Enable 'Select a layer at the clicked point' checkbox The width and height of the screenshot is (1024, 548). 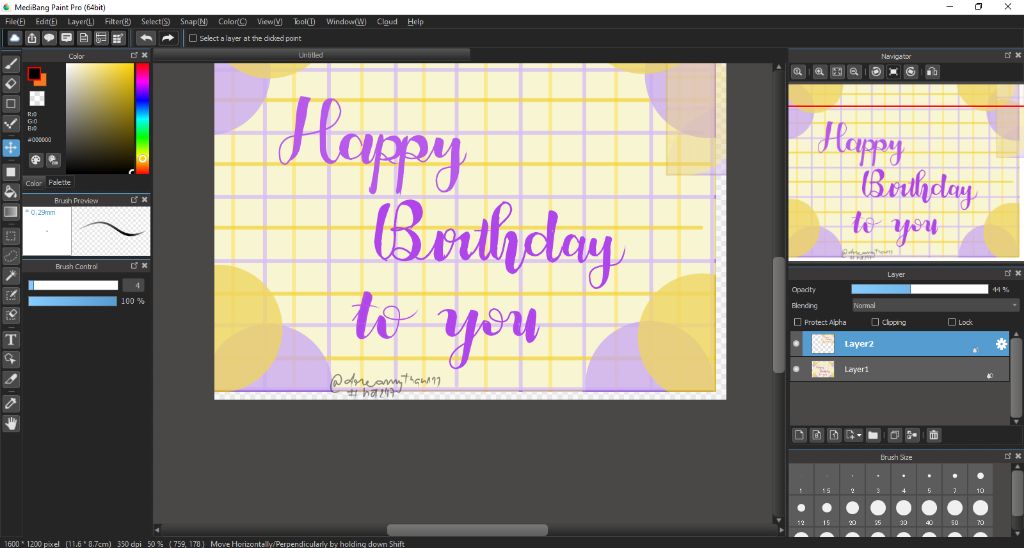click(x=193, y=39)
